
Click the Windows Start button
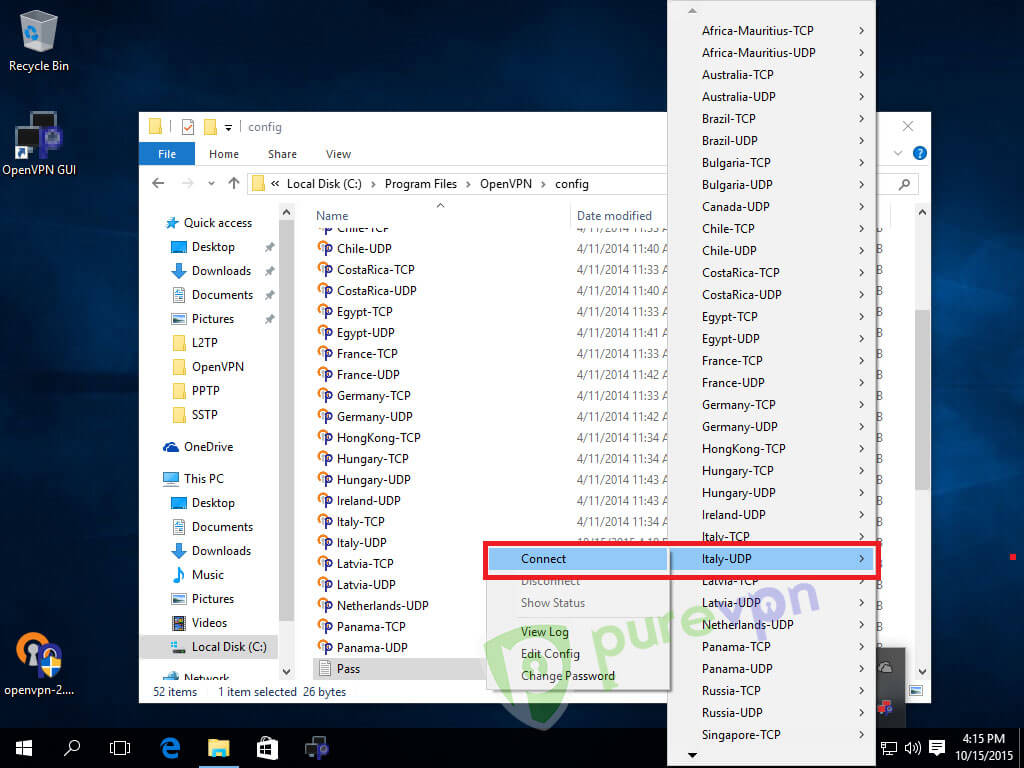tap(24, 748)
